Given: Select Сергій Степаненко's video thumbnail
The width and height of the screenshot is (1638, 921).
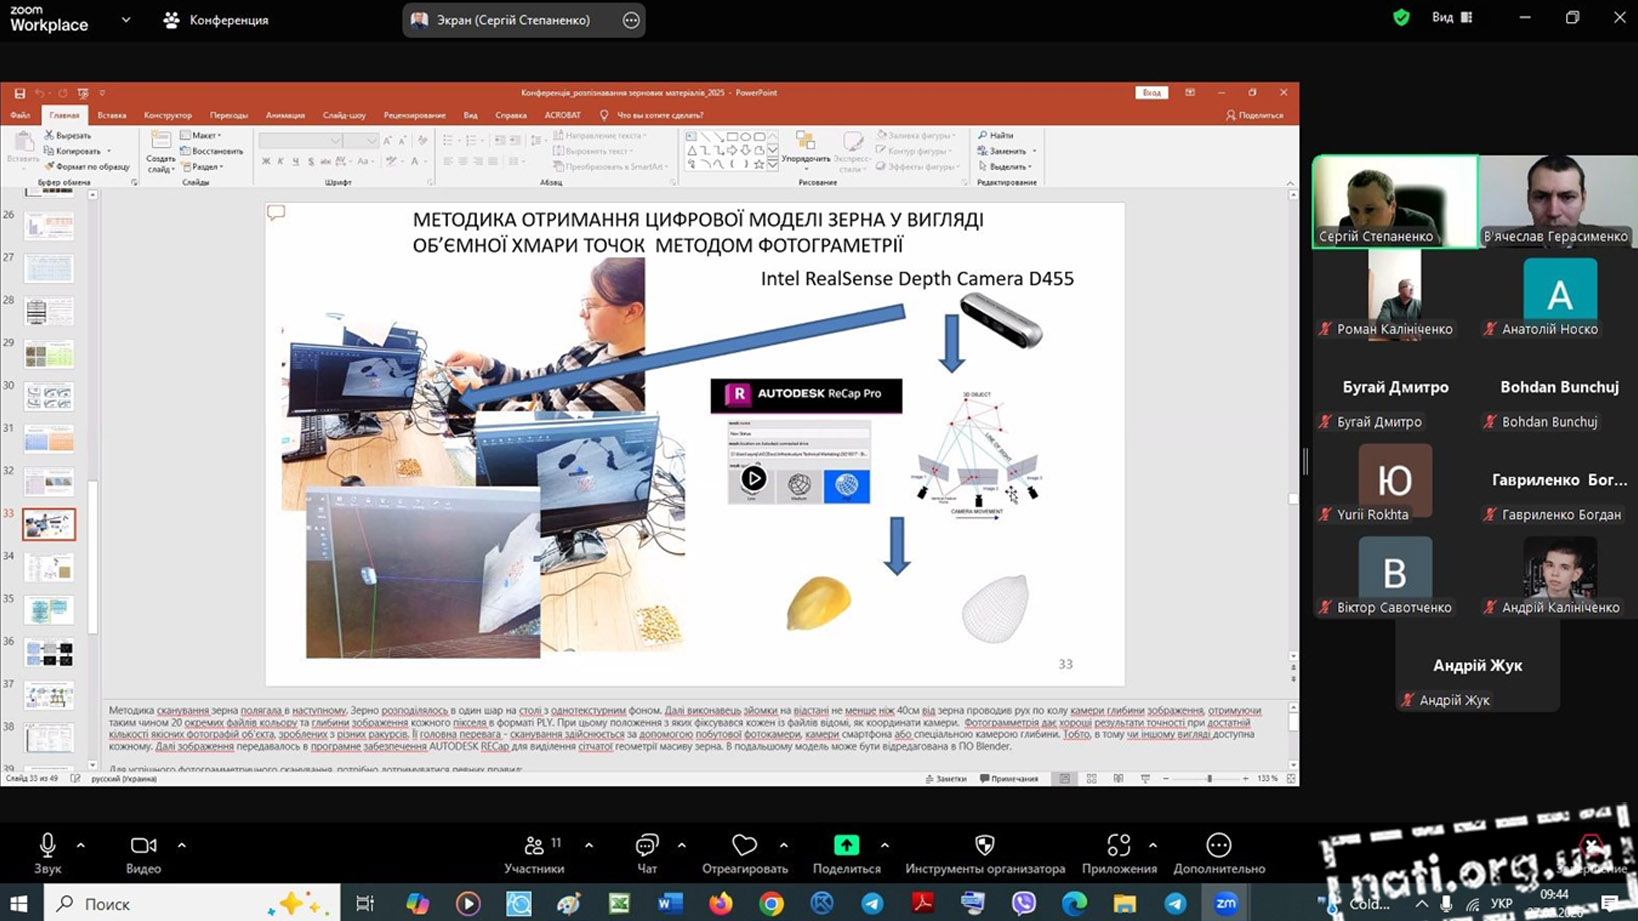Looking at the screenshot, I should tap(1394, 201).
